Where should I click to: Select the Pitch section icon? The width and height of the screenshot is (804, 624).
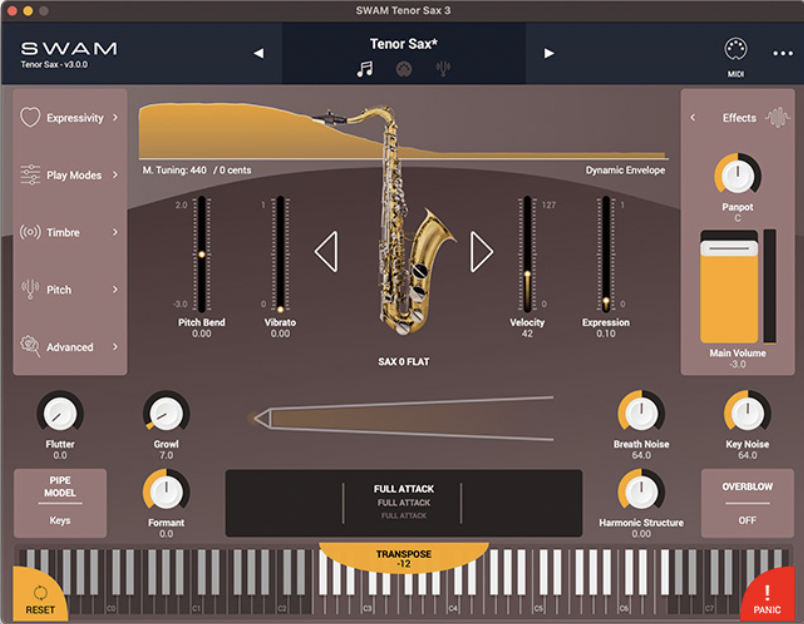point(28,289)
